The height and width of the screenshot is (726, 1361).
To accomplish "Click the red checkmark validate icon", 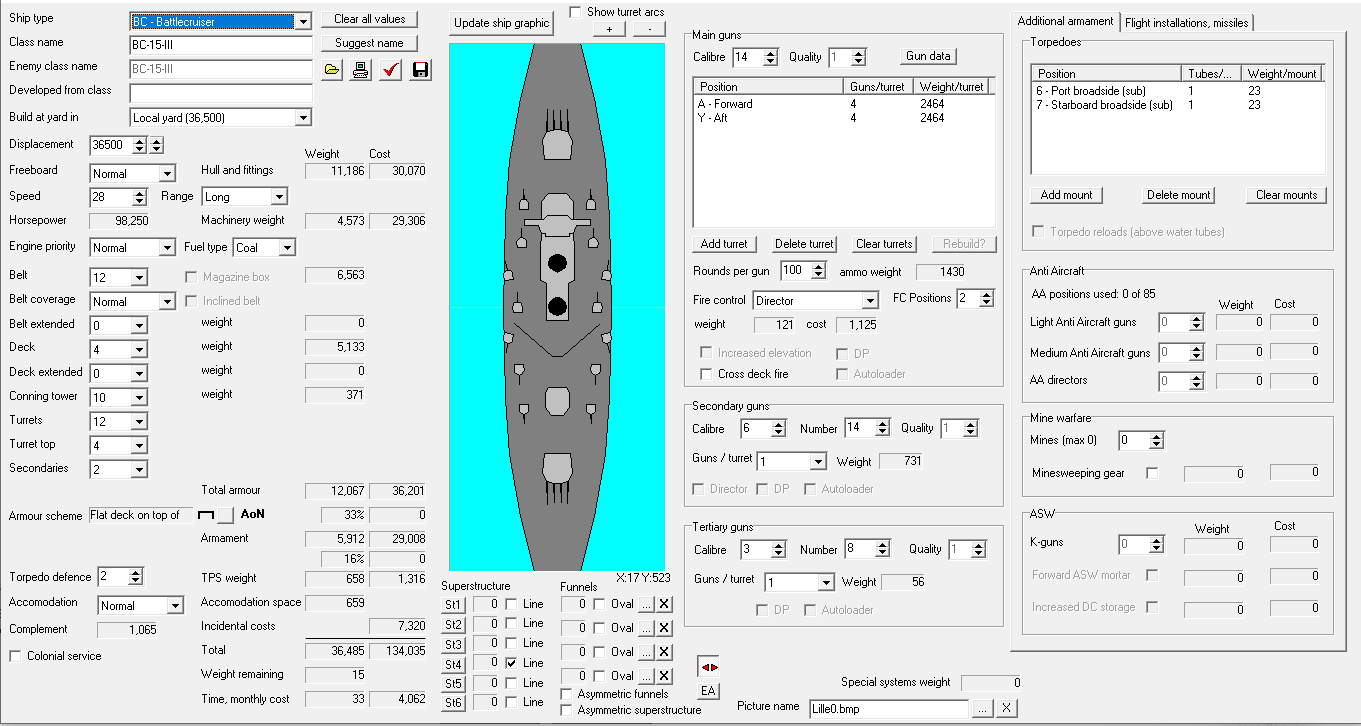I will pyautogui.click(x=391, y=70).
